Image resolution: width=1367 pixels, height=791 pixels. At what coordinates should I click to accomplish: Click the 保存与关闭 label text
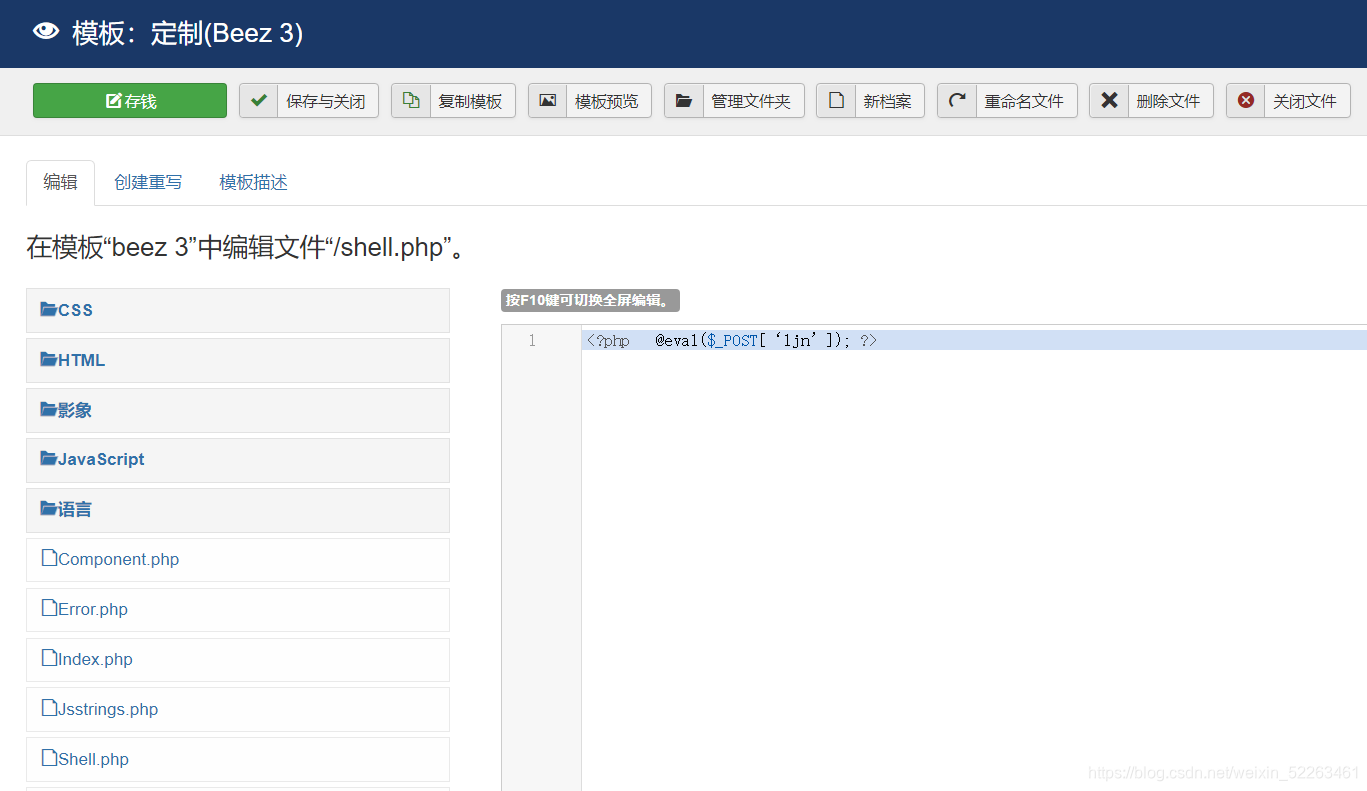[326, 101]
